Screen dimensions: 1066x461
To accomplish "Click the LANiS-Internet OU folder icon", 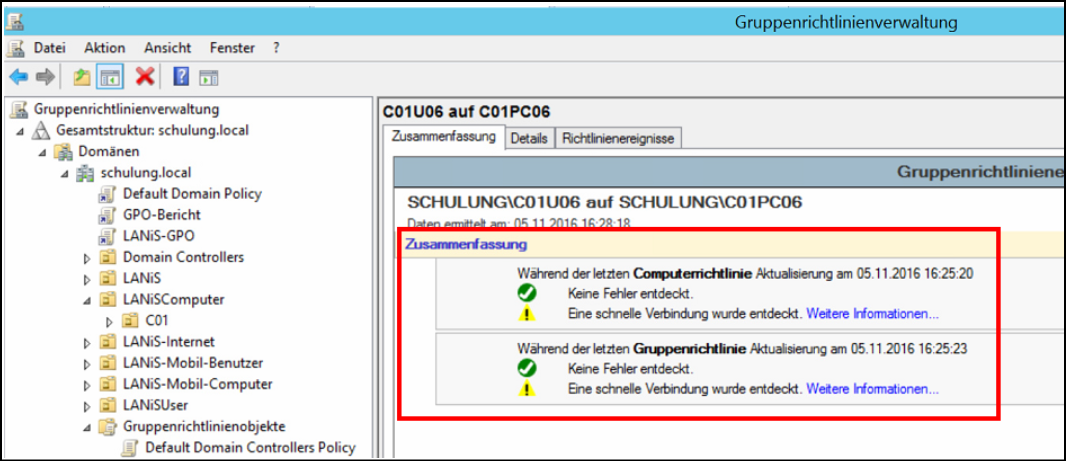I will pyautogui.click(x=107, y=342).
